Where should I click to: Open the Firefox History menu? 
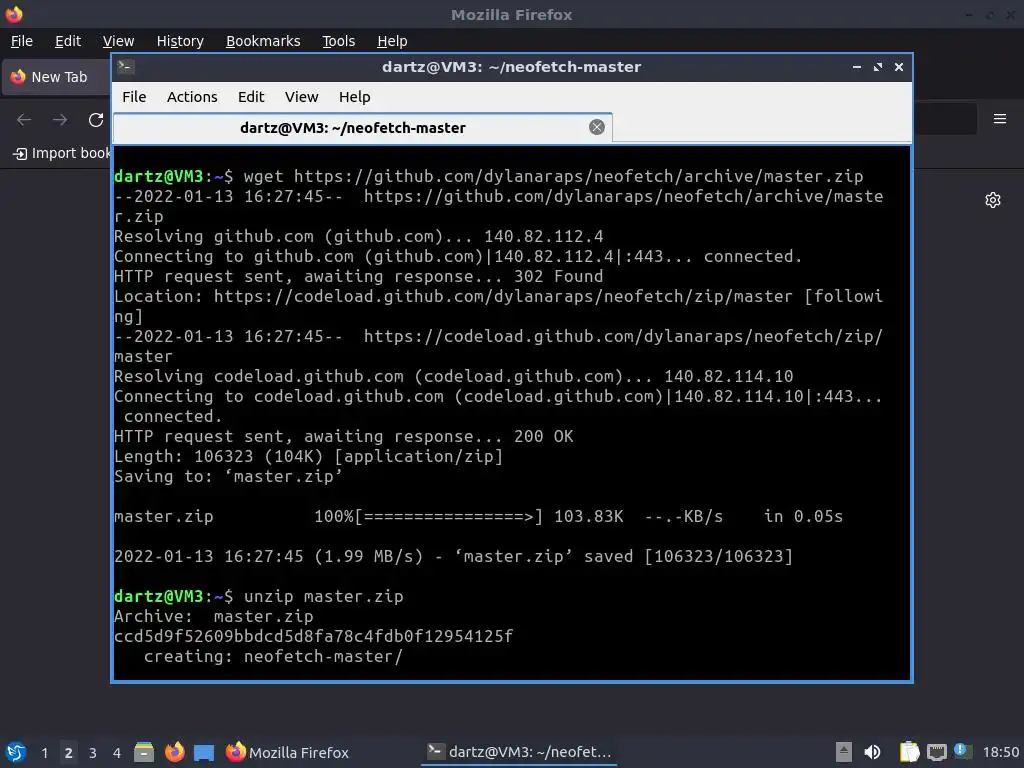pos(180,41)
